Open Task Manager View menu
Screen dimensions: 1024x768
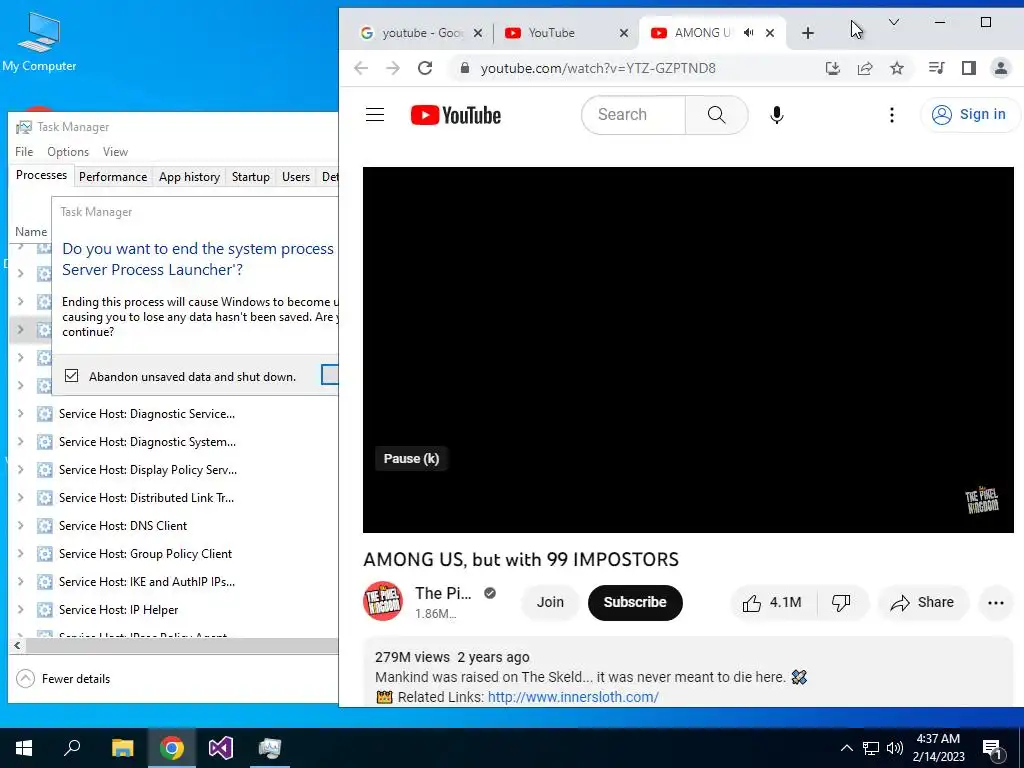click(x=115, y=152)
